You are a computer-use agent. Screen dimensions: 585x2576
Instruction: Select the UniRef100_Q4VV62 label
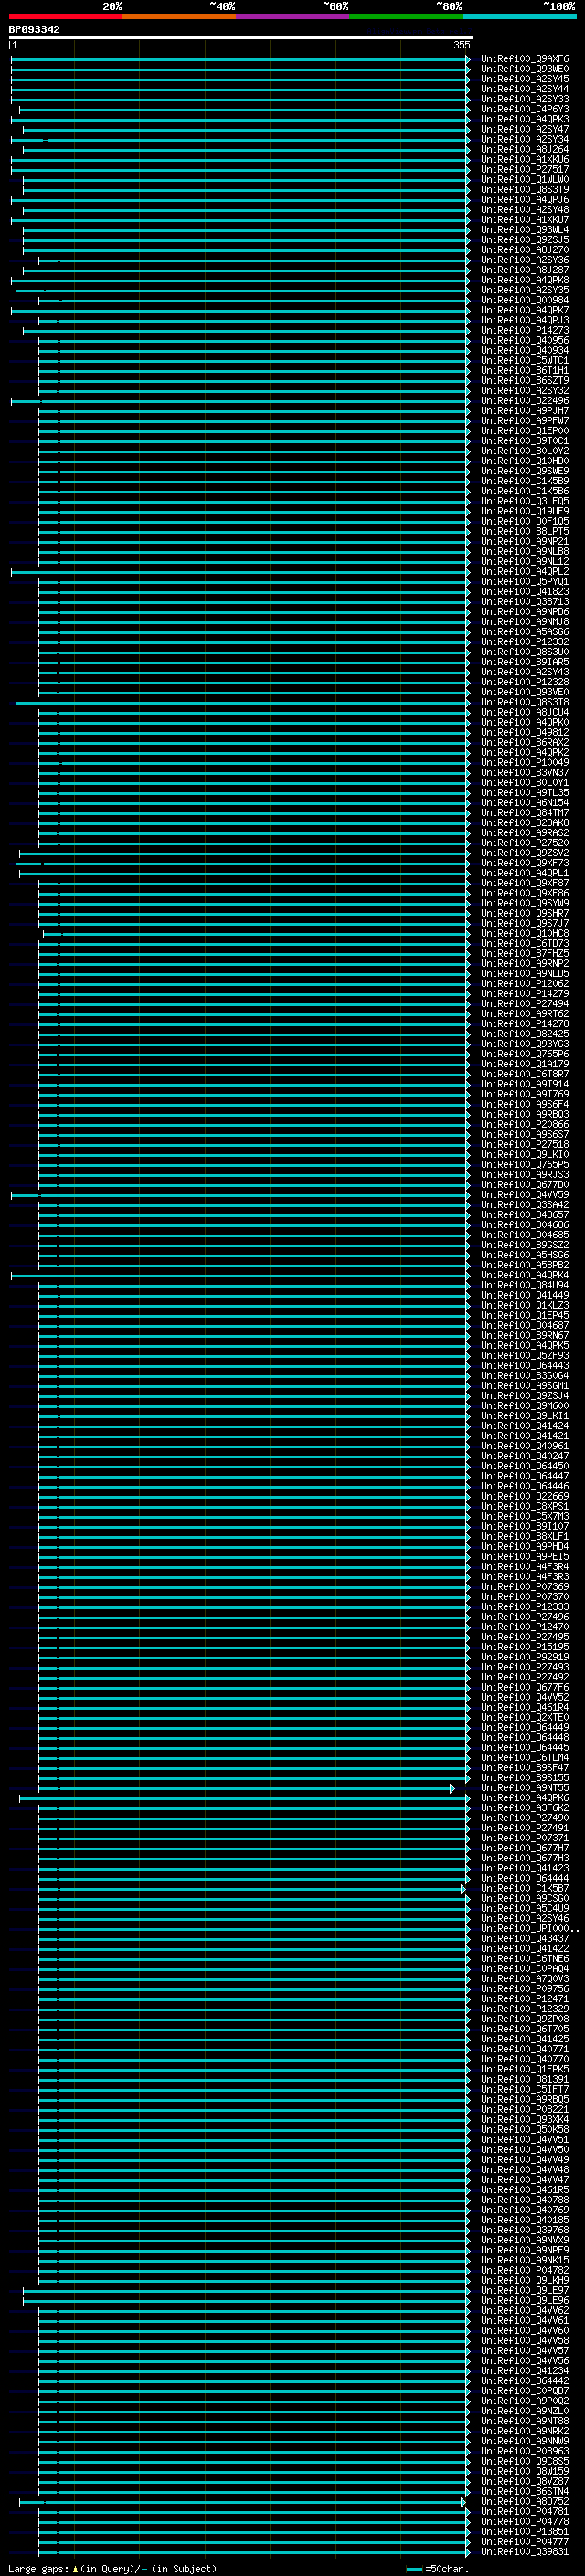[x=525, y=2310]
